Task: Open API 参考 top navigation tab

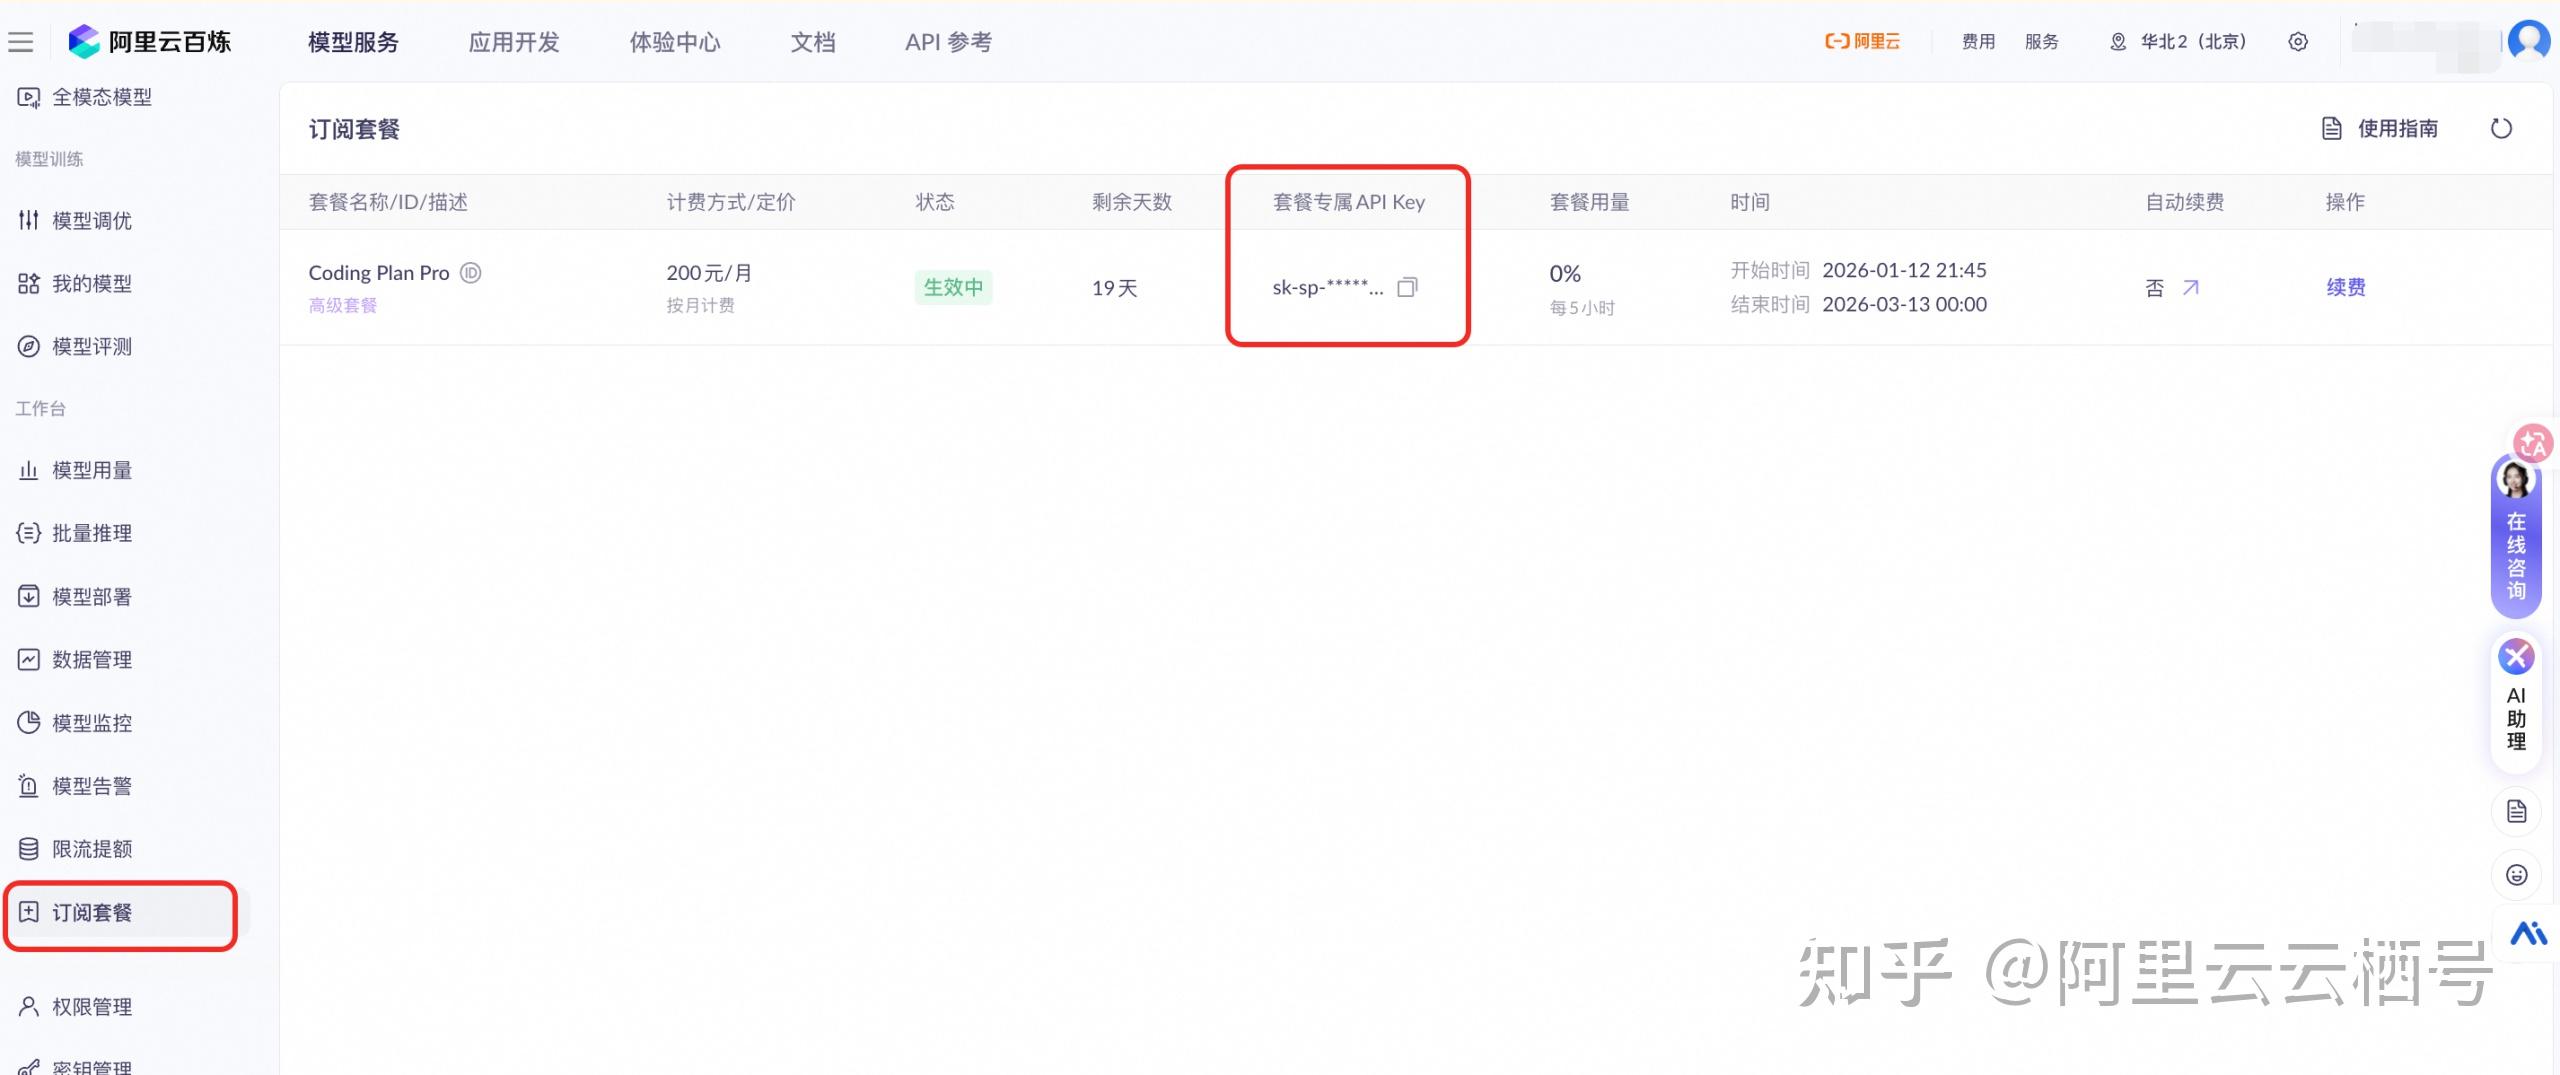Action: [x=949, y=42]
